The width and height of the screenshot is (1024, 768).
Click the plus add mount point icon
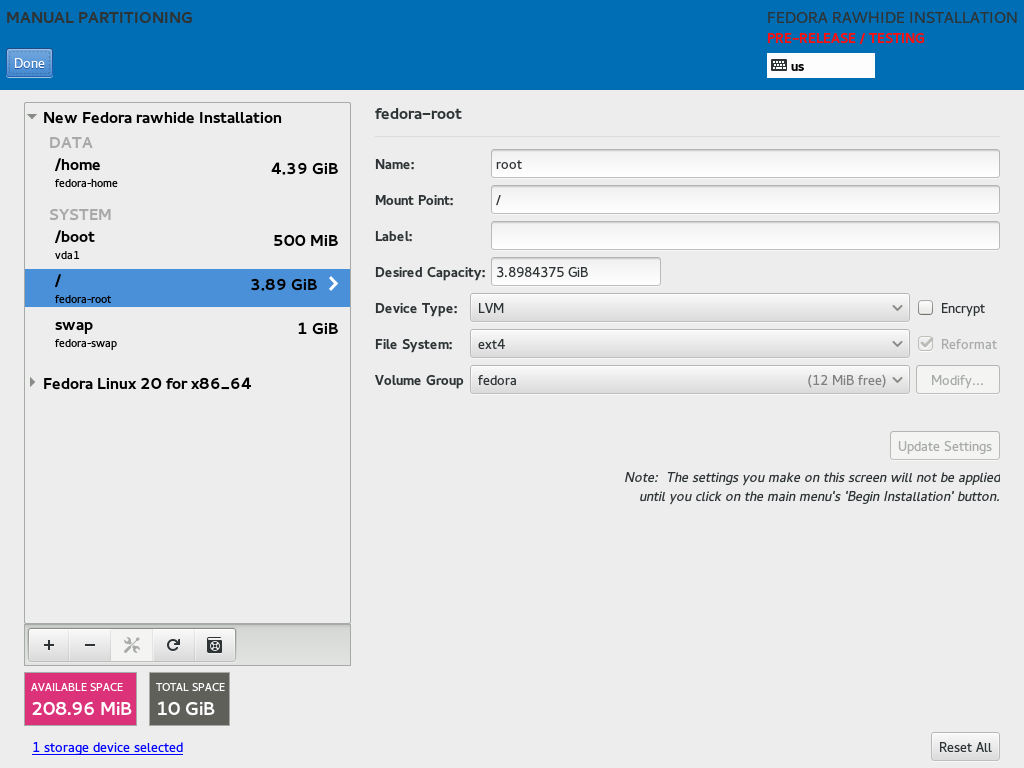pos(49,645)
